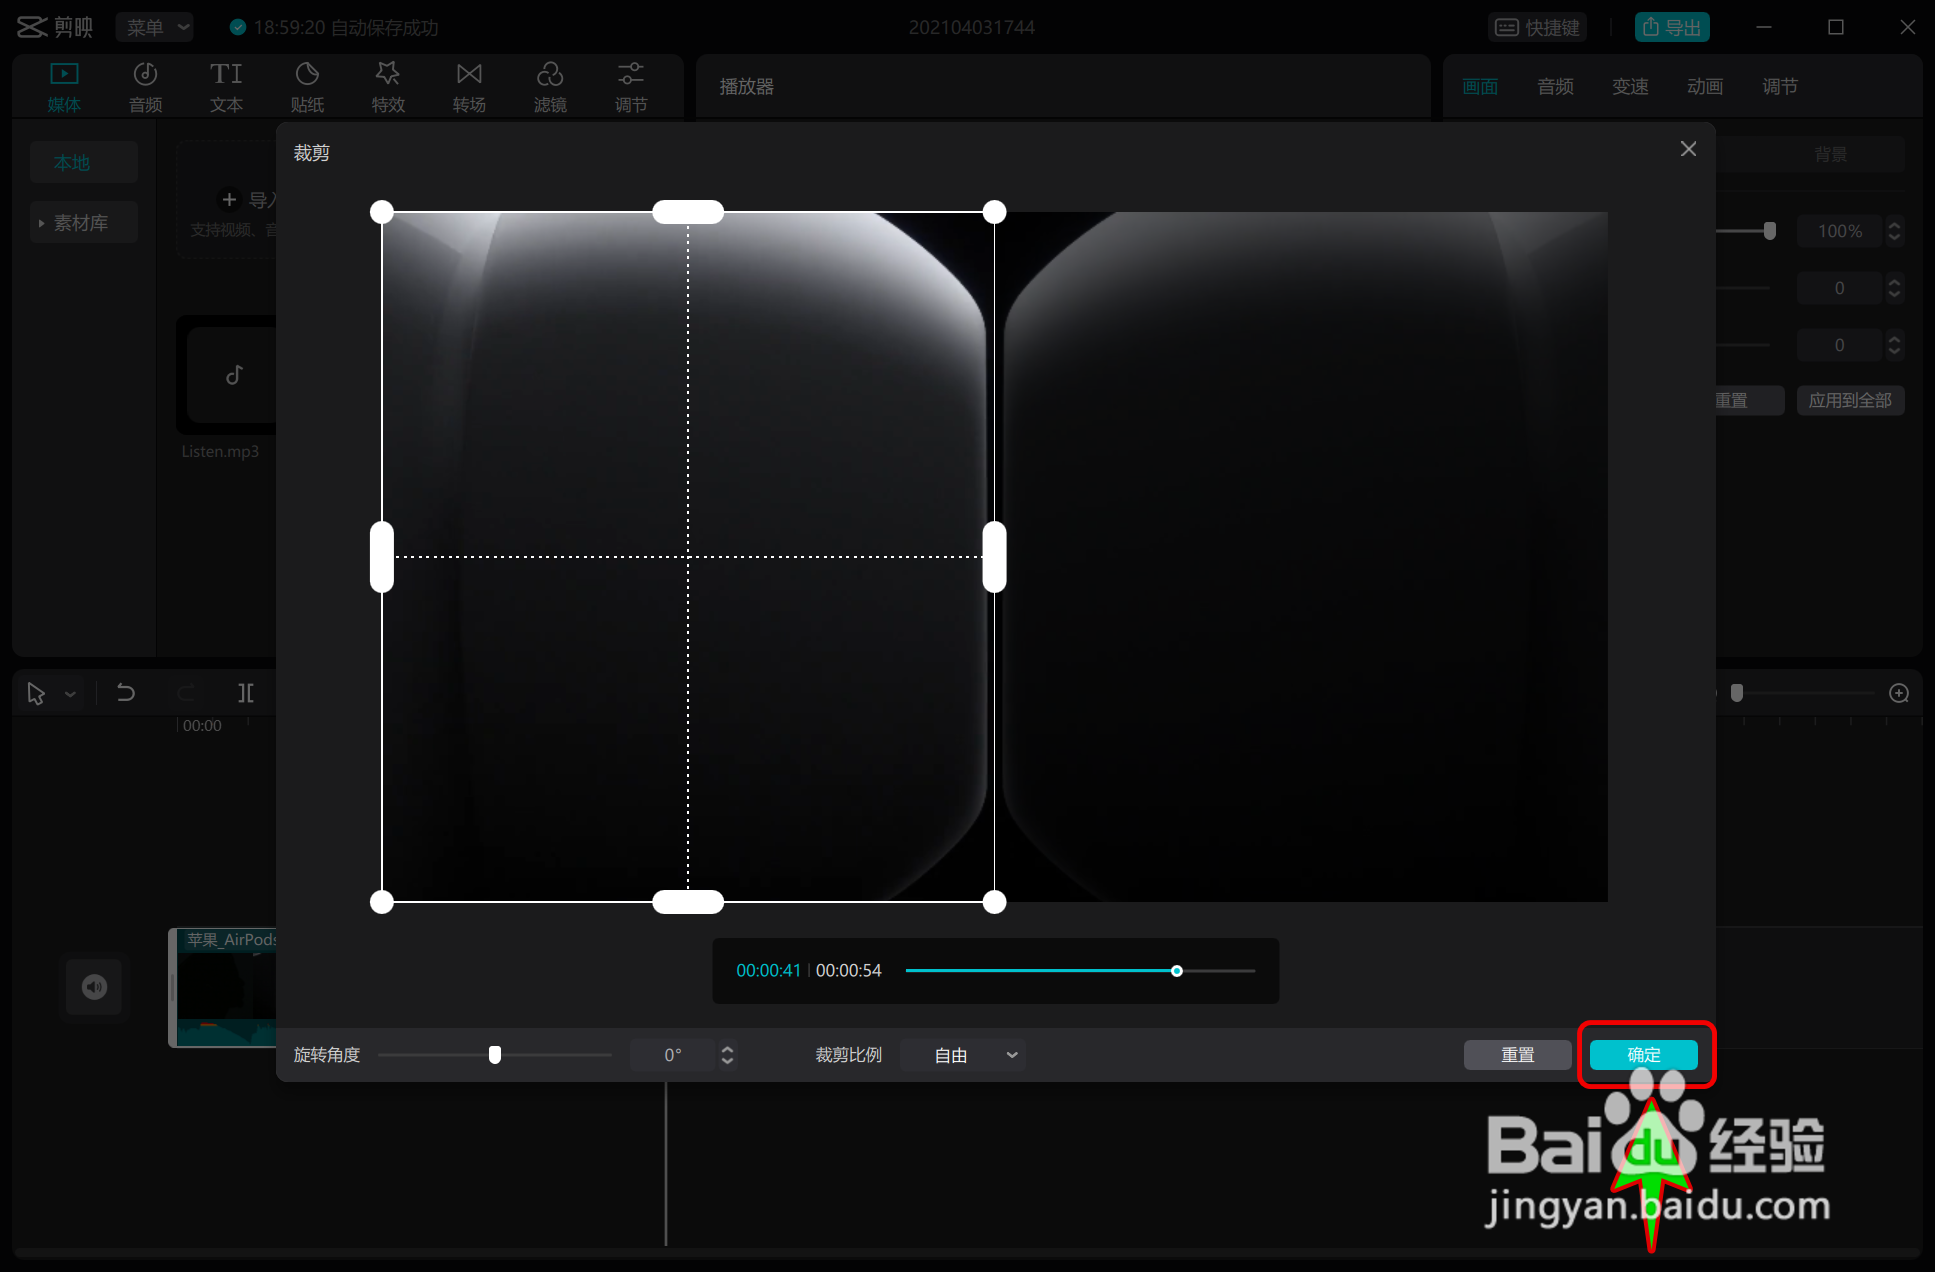
Task: Switch to the 变速 speed tab
Action: [x=1630, y=87]
